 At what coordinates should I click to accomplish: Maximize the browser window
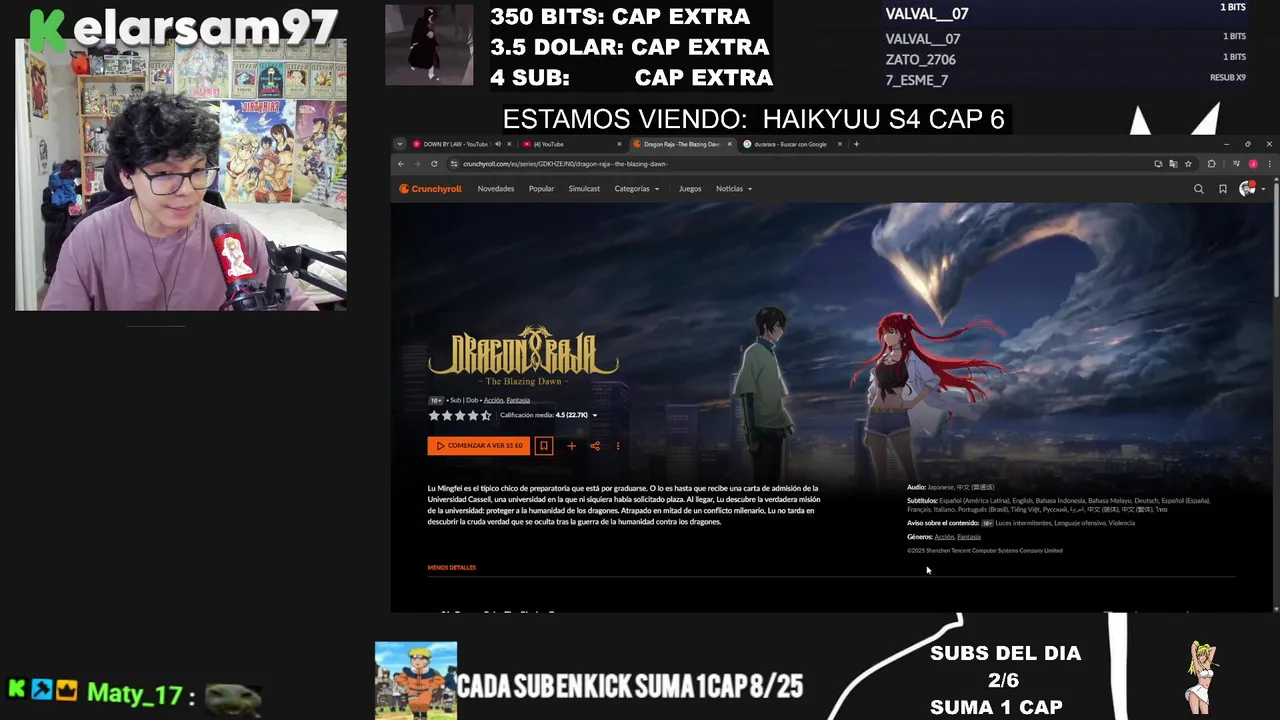(1248, 144)
